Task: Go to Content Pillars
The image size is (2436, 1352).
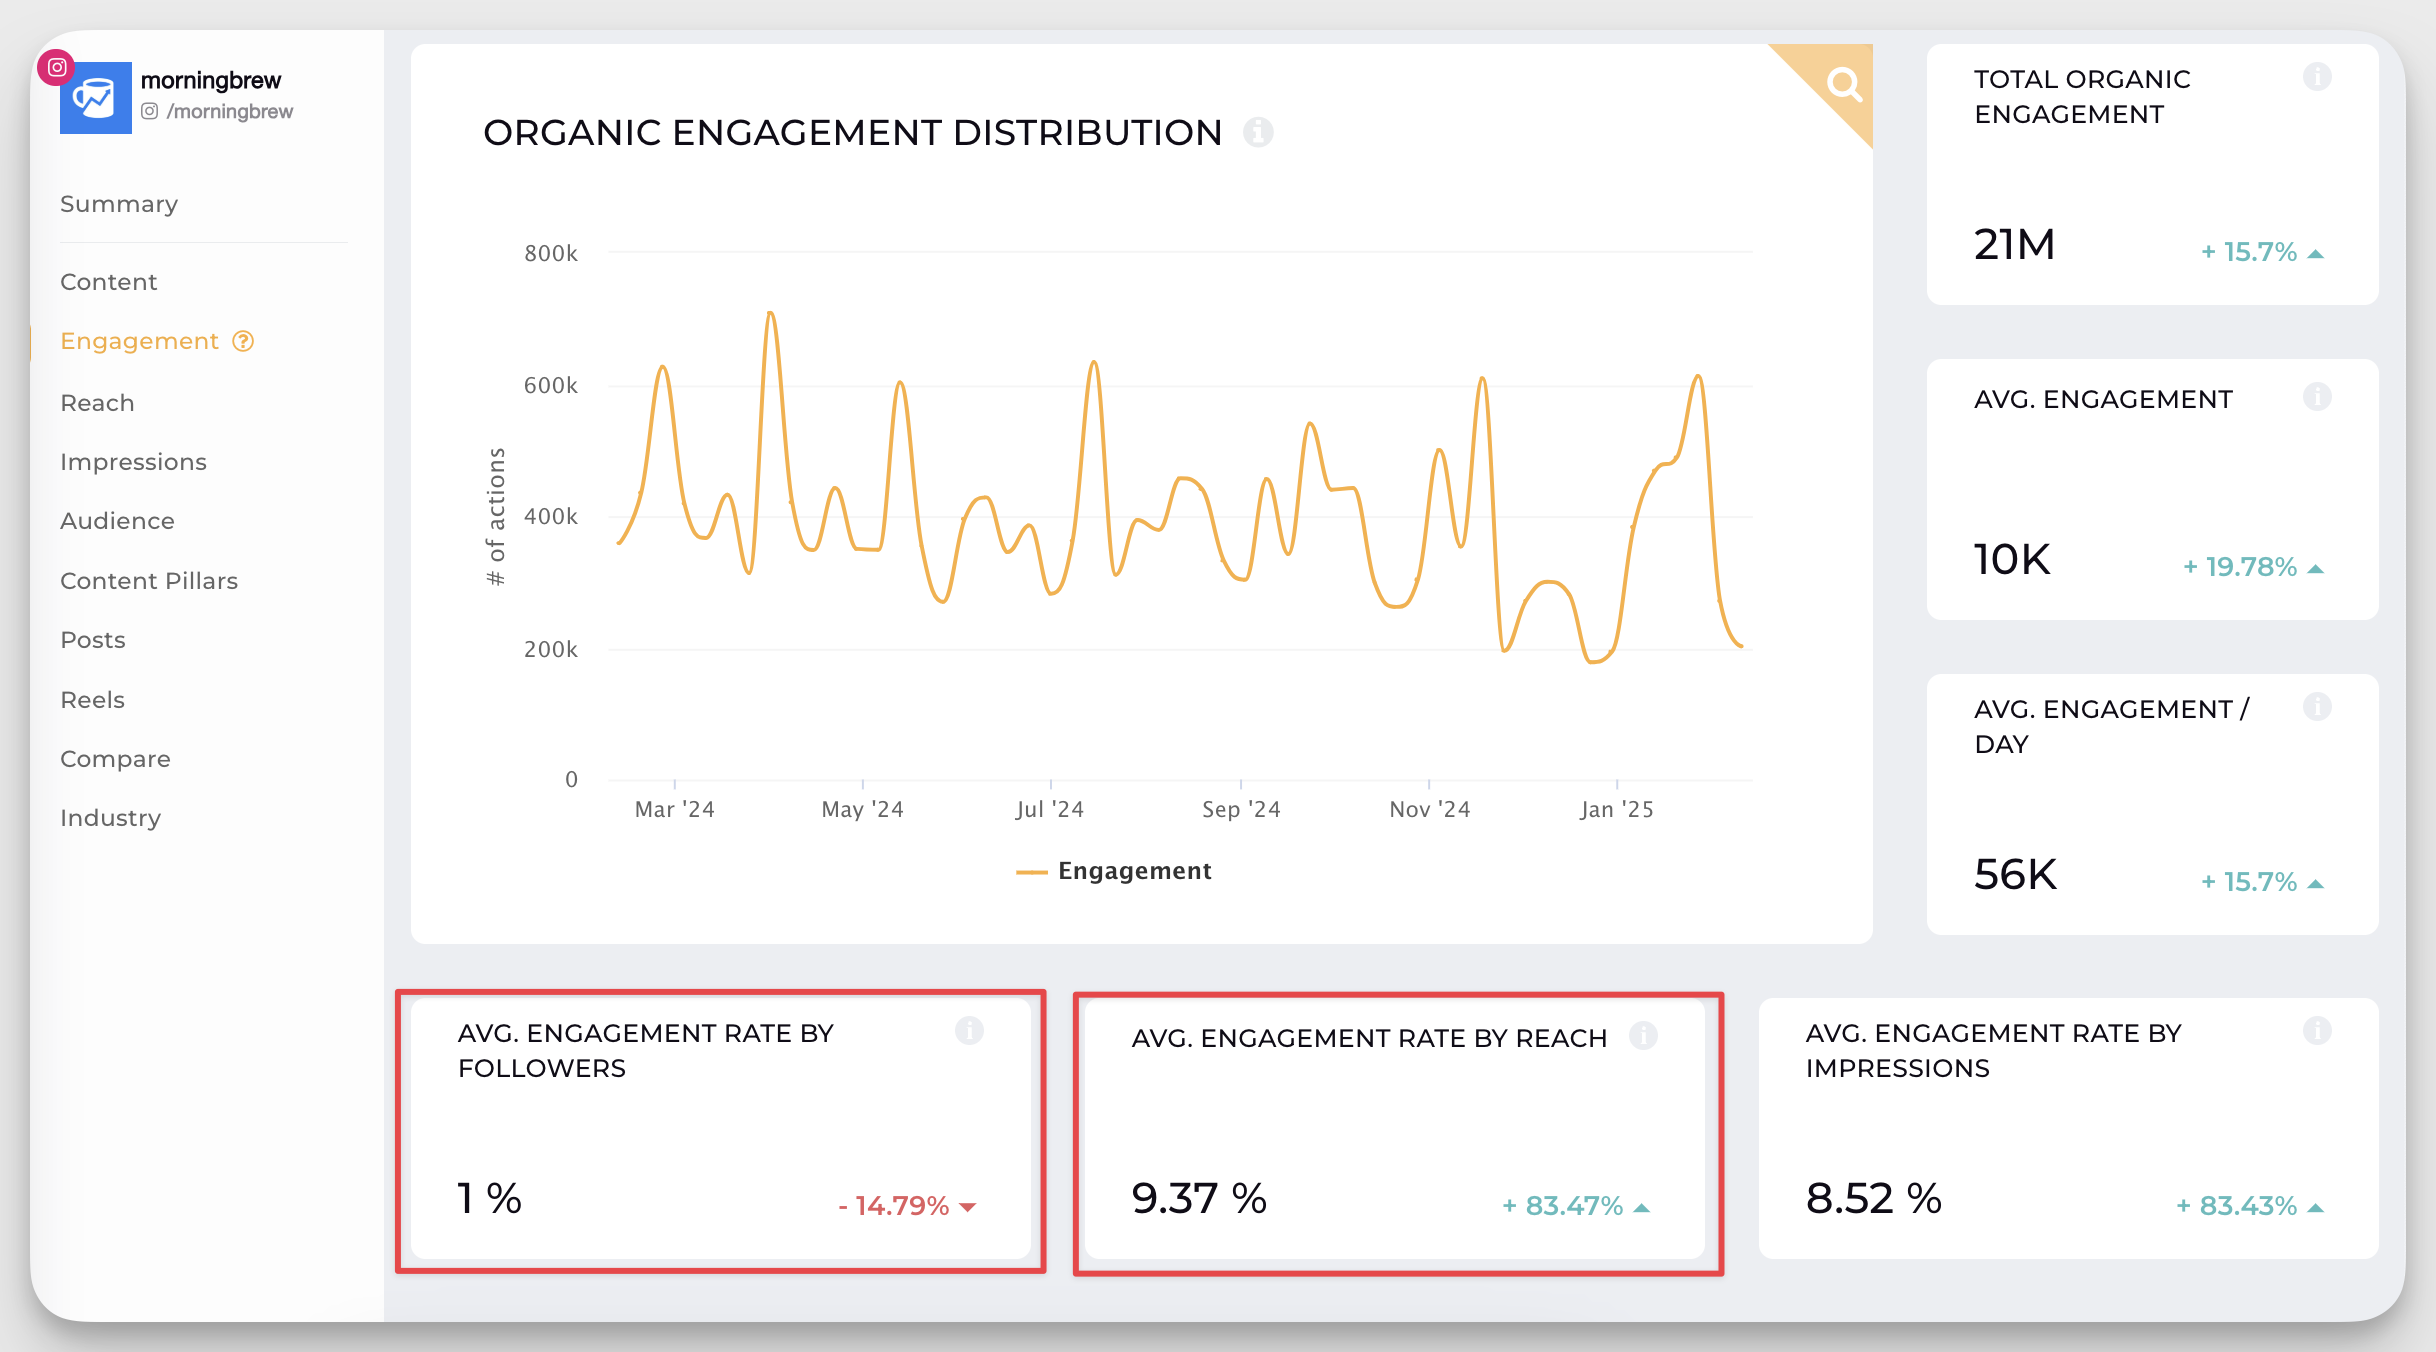Action: (149, 581)
